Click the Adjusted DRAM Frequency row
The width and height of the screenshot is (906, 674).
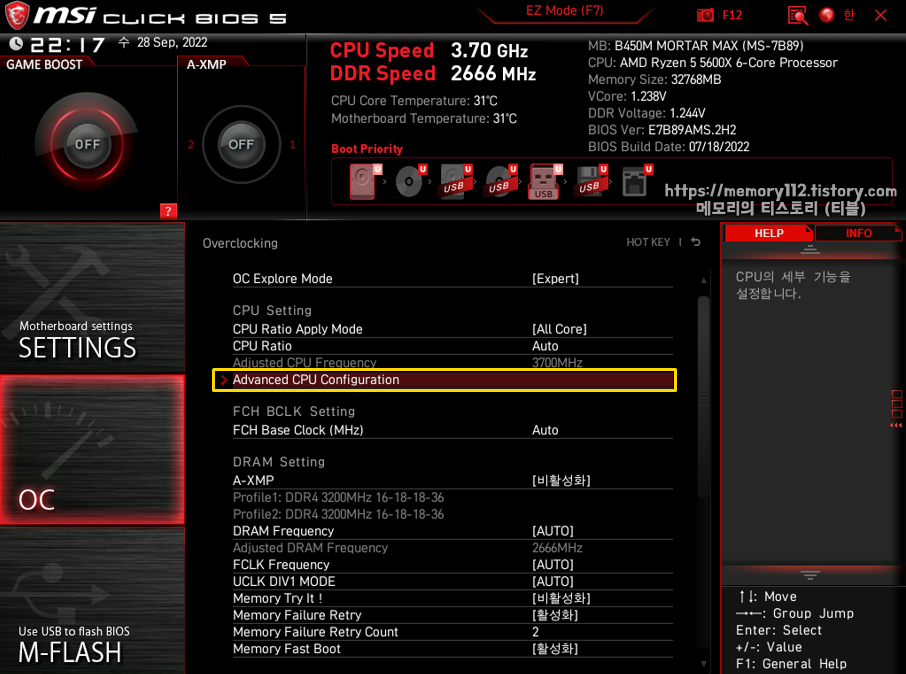tap(452, 547)
